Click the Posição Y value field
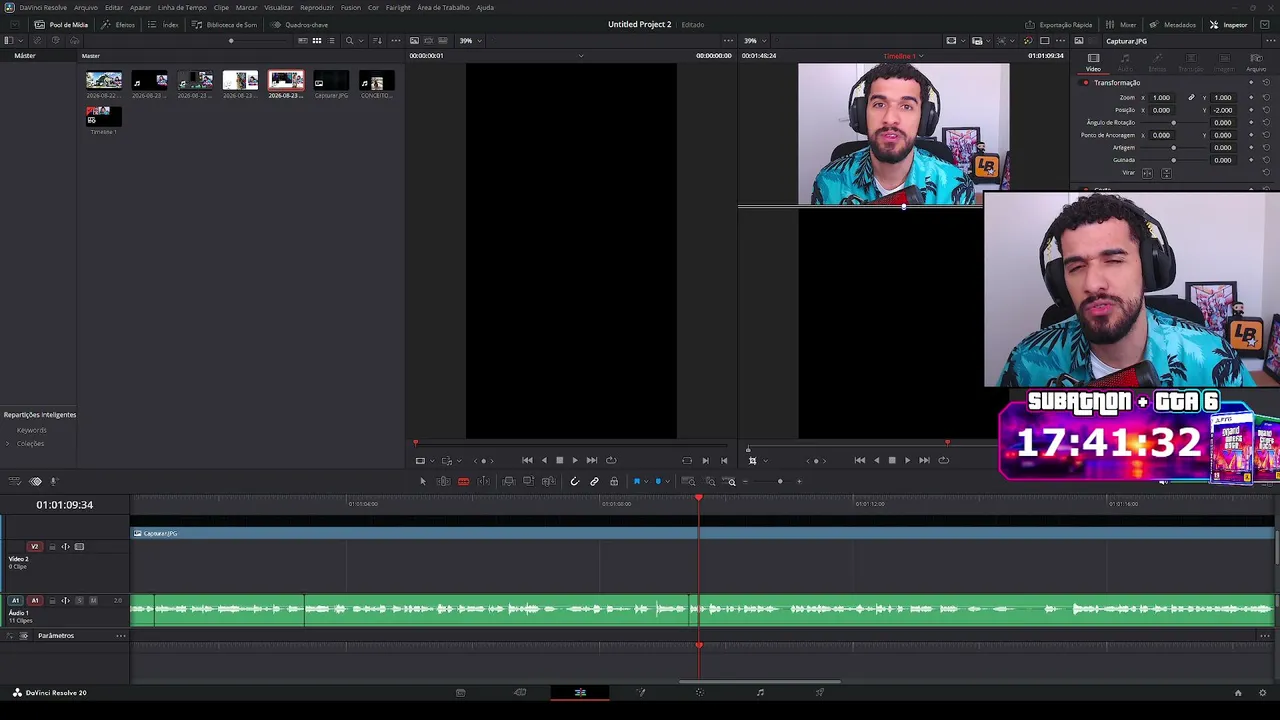This screenshot has width=1280, height=720. (1222, 110)
